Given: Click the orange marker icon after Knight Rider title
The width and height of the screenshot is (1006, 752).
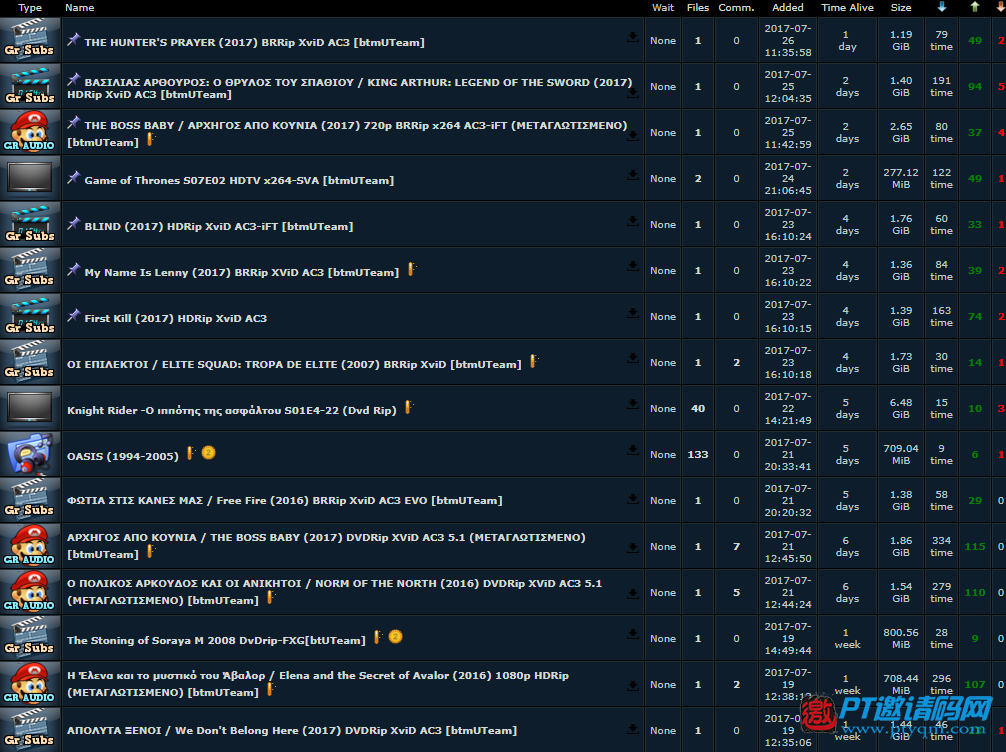Looking at the screenshot, I should coord(409,407).
